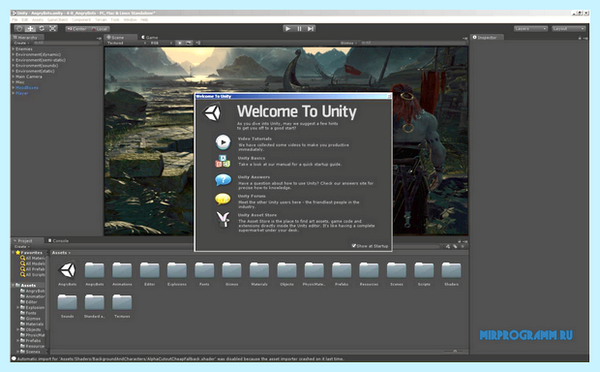The image size is (600, 372).
Task: Open the Window menu
Action: click(130, 20)
